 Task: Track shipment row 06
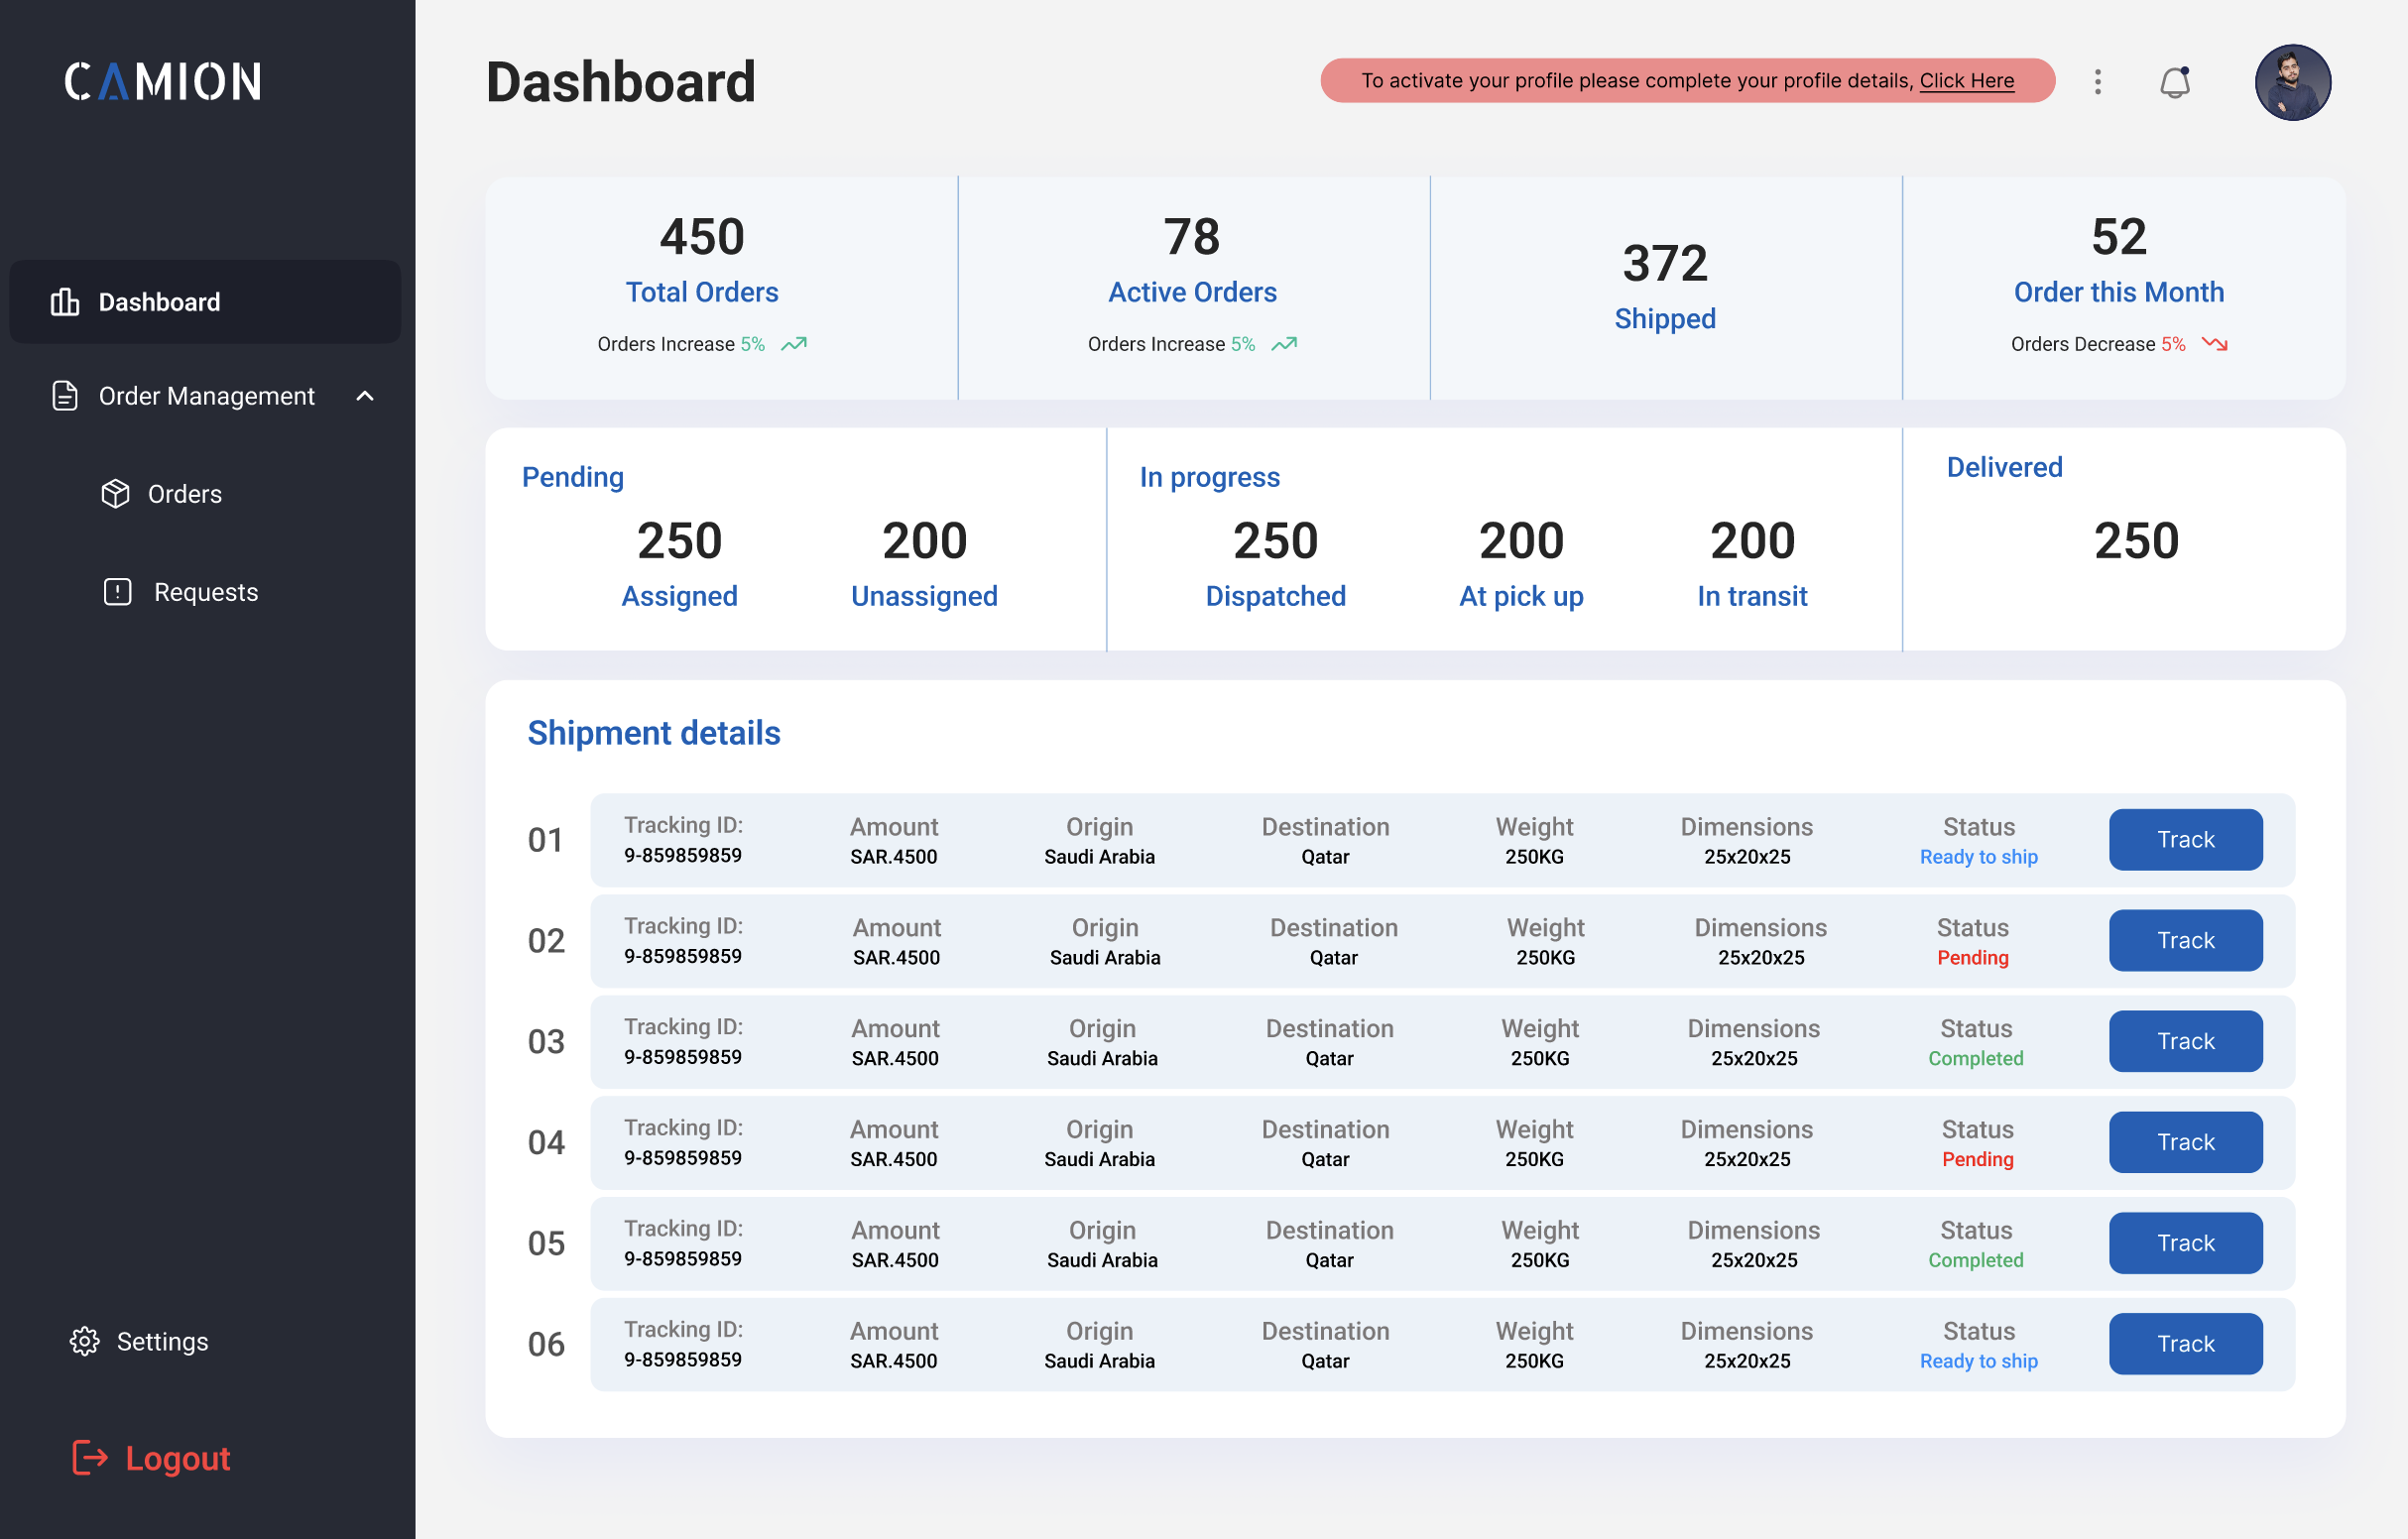click(2186, 1344)
